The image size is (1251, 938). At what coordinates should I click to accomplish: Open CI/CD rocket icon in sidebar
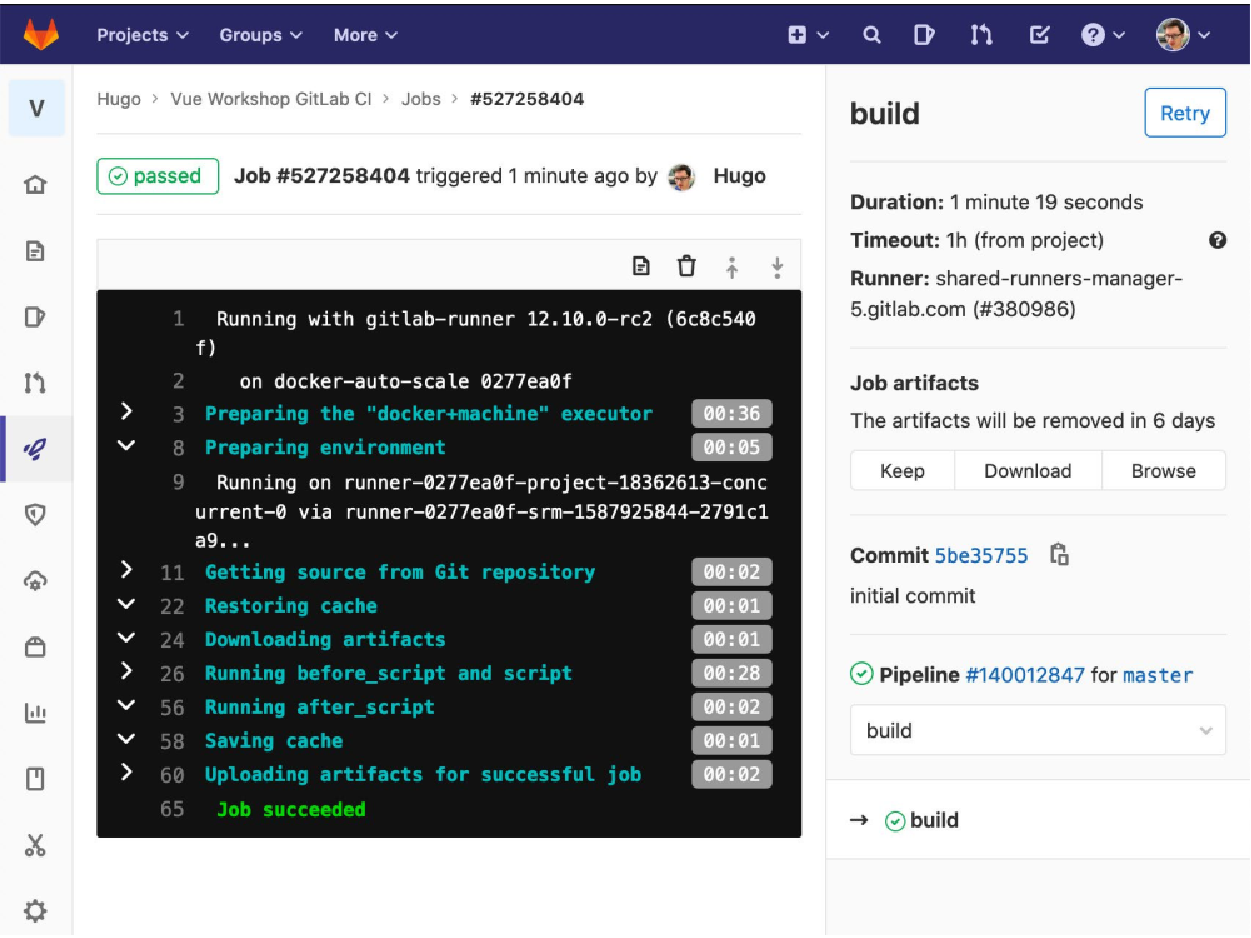pos(35,449)
